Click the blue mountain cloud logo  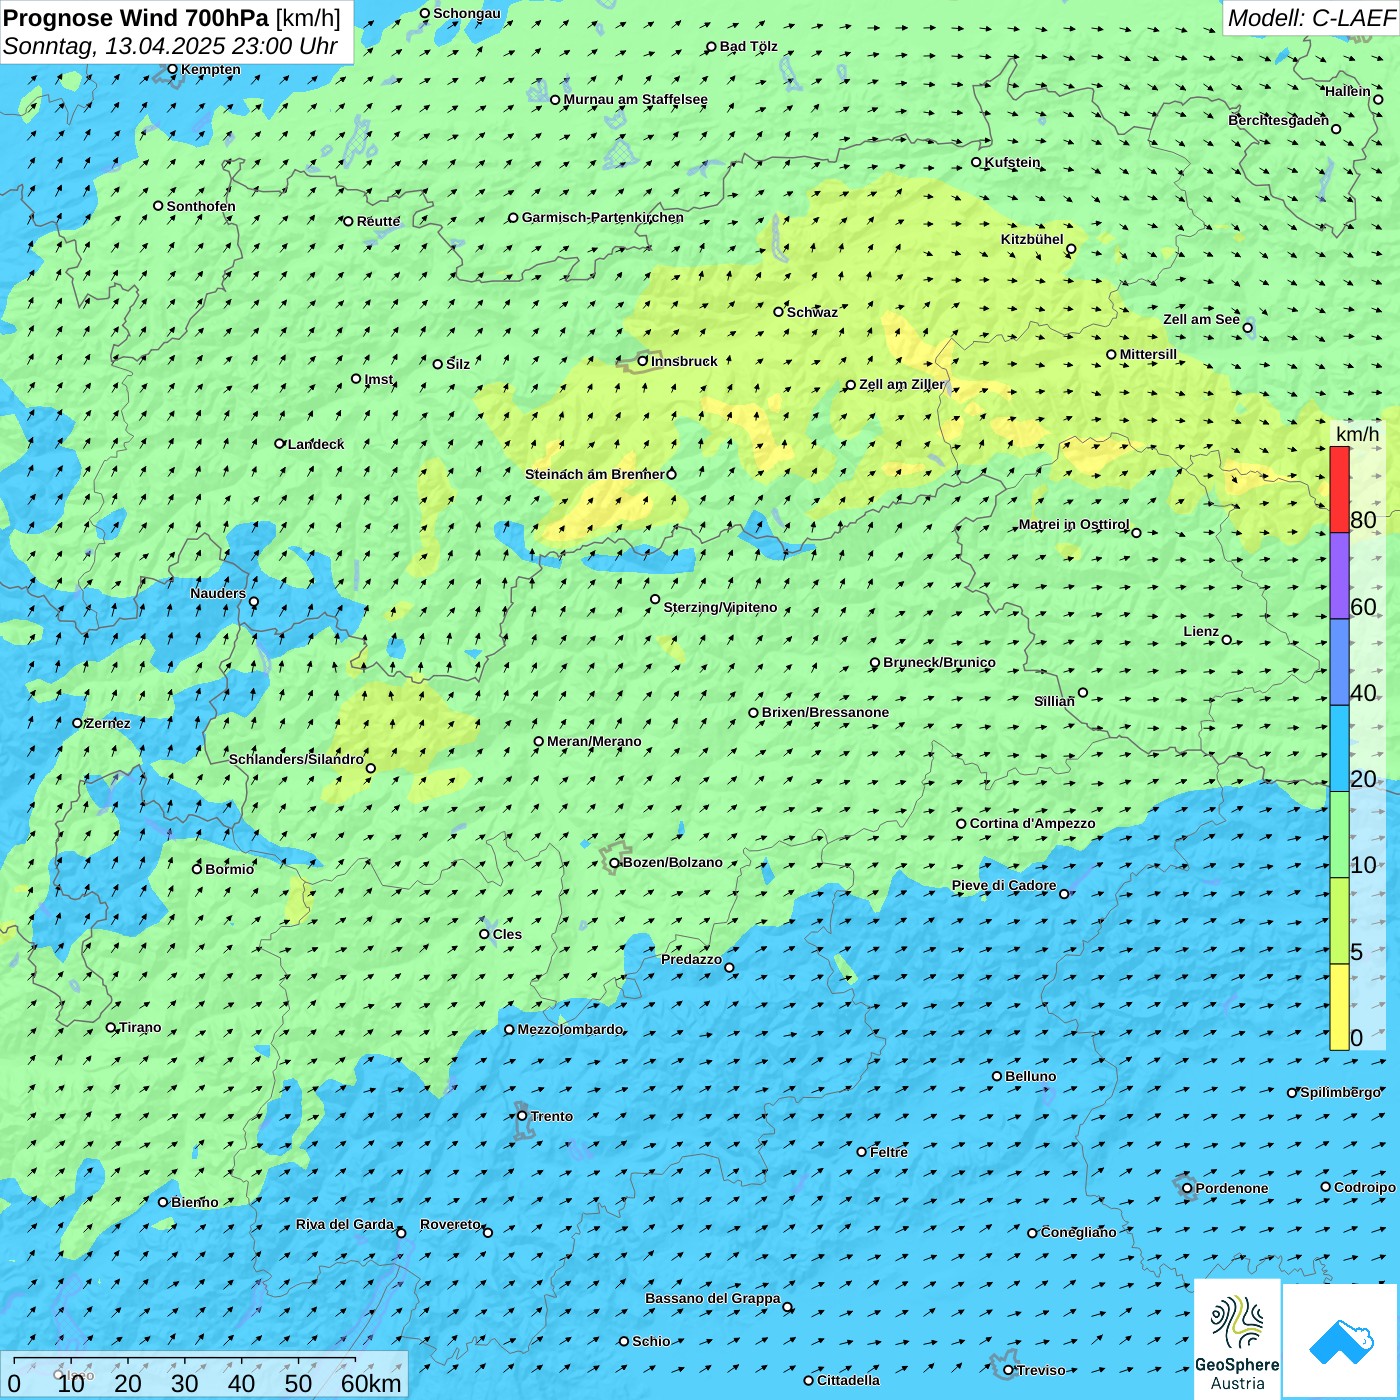point(1340,1340)
